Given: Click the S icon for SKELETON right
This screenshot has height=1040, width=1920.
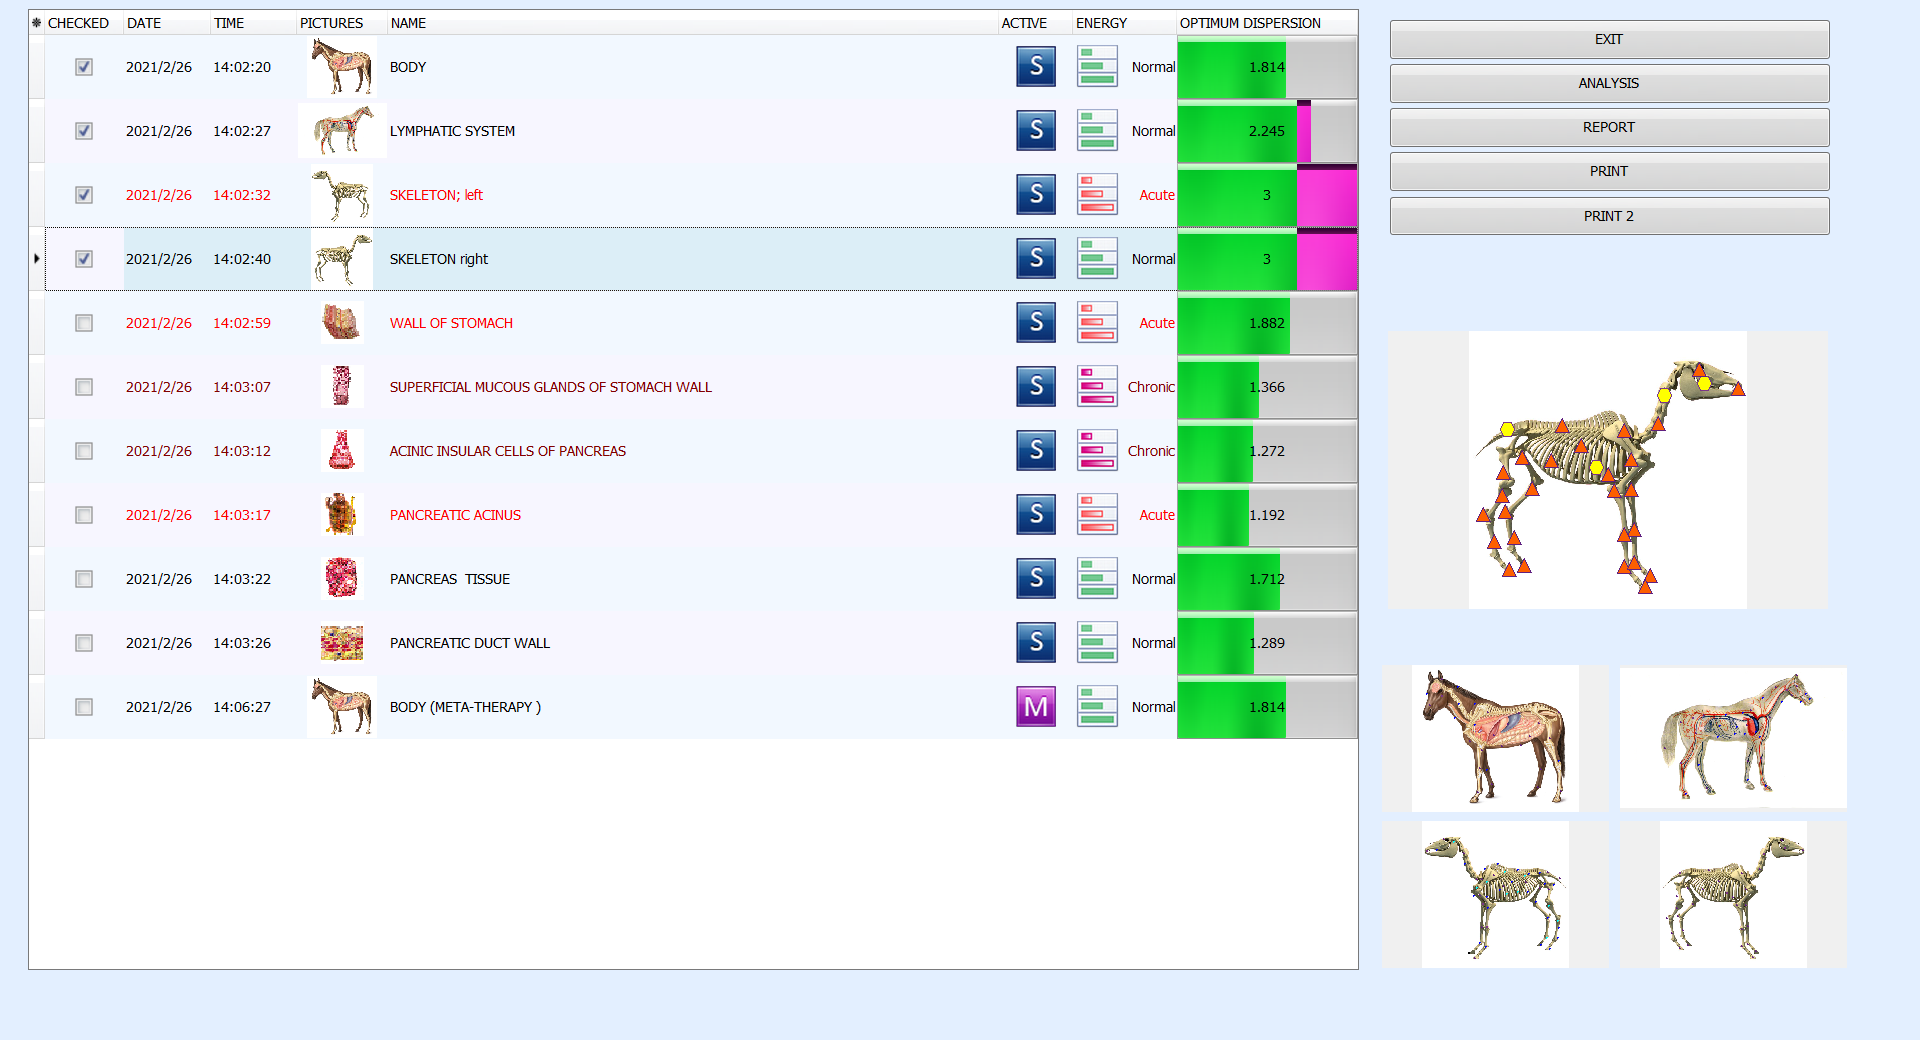Looking at the screenshot, I should coord(1036,259).
